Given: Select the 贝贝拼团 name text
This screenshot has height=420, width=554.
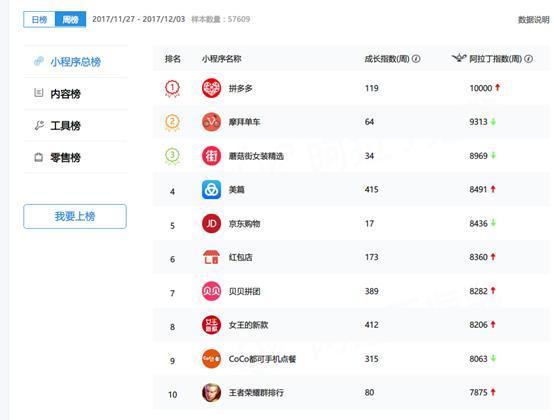Looking at the screenshot, I should point(244,291).
